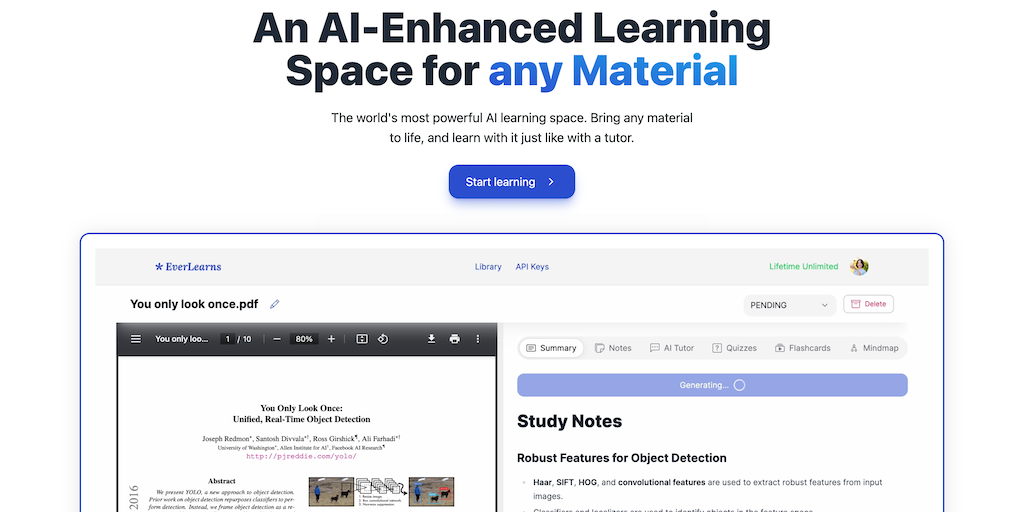Go to API Keys page
Viewport: 1024px width, 512px height.
pos(532,266)
